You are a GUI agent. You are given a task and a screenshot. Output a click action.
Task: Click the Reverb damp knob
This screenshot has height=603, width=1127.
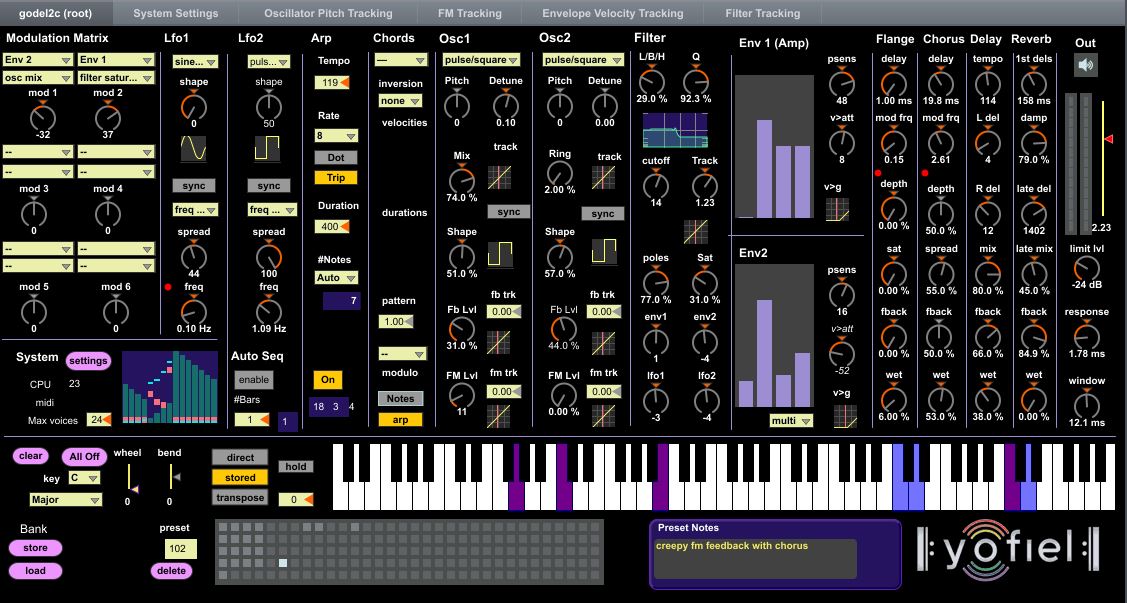tap(1034, 143)
